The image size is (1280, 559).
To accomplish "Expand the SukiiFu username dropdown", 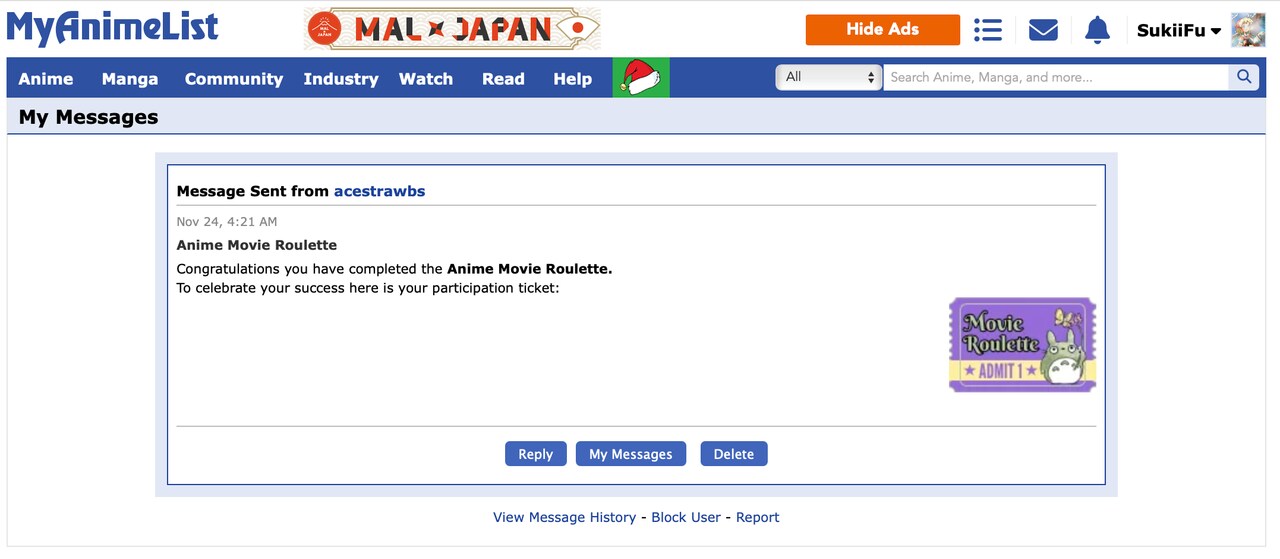I will pos(1179,30).
